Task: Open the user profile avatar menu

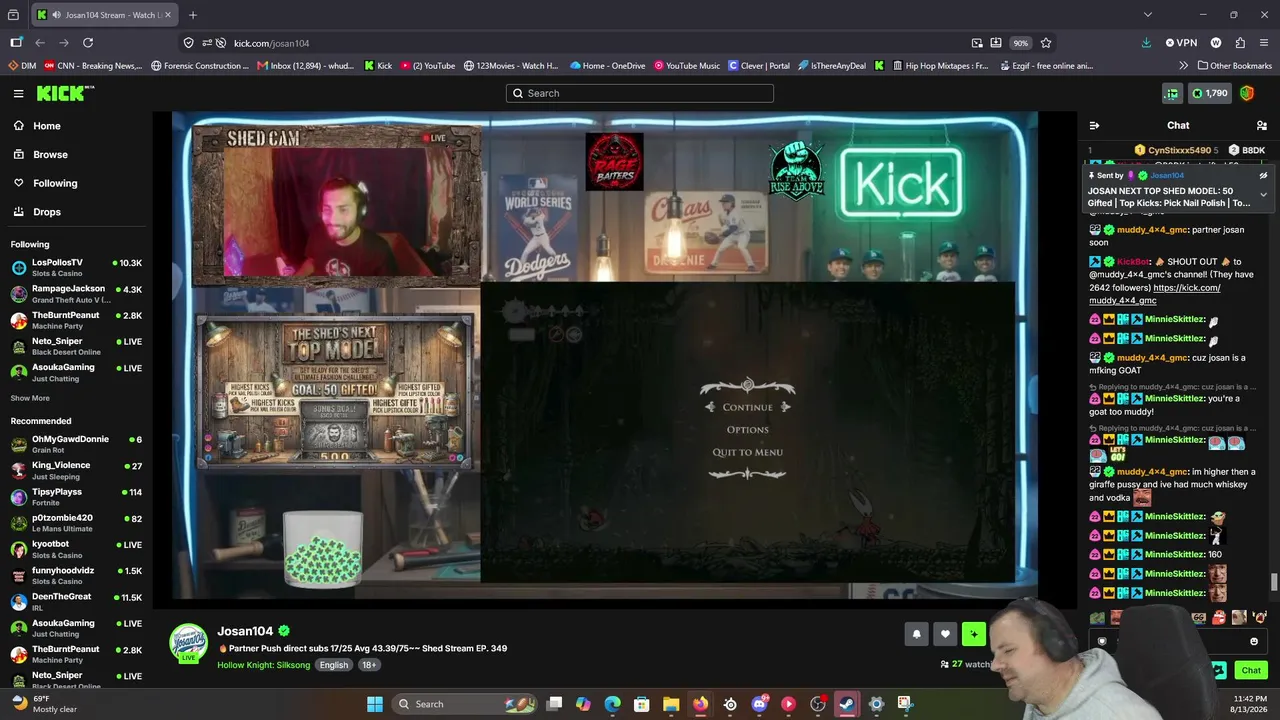Action: 1247,93
